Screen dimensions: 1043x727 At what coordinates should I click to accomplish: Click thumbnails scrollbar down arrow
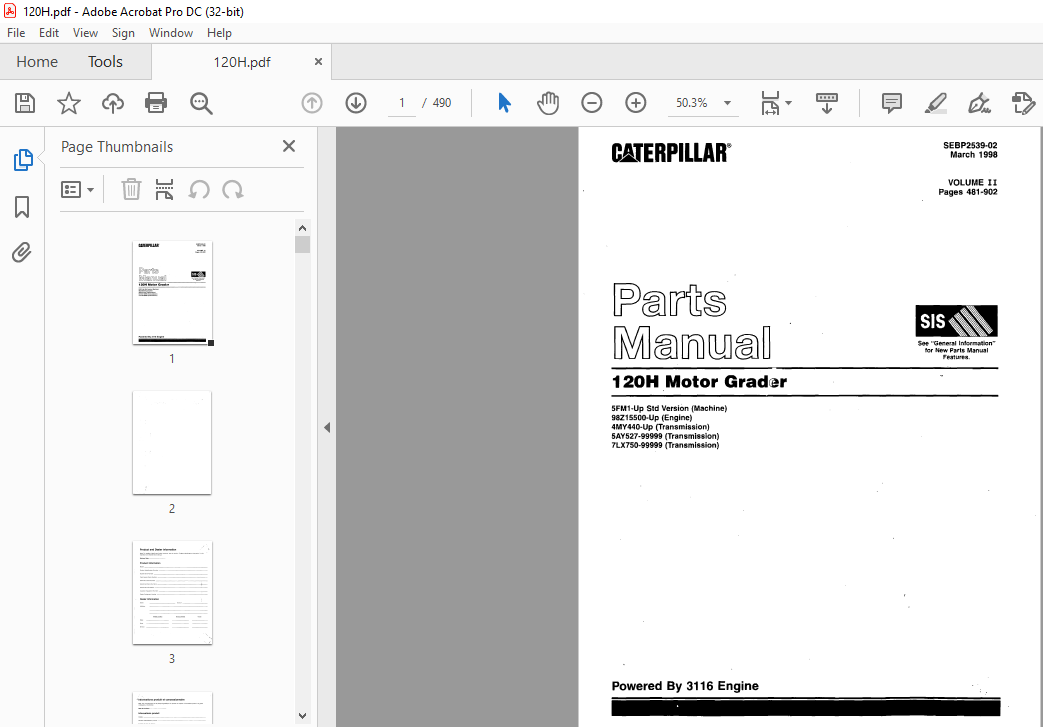click(x=303, y=716)
